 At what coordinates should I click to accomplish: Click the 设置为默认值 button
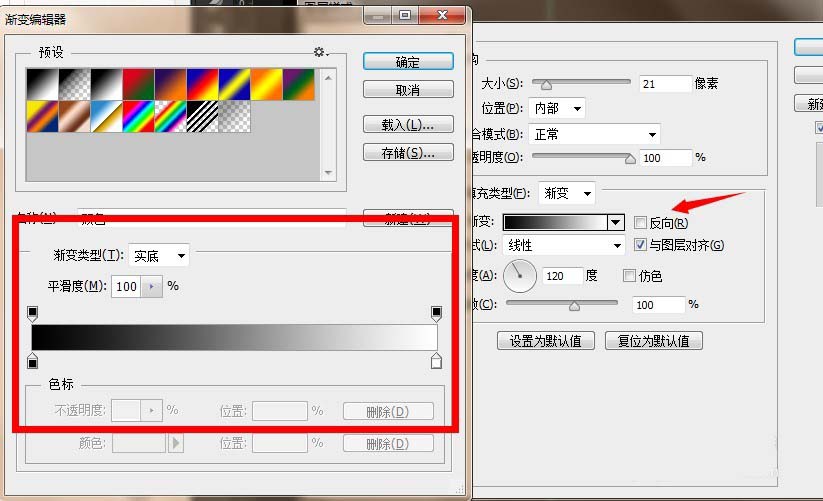[x=546, y=341]
